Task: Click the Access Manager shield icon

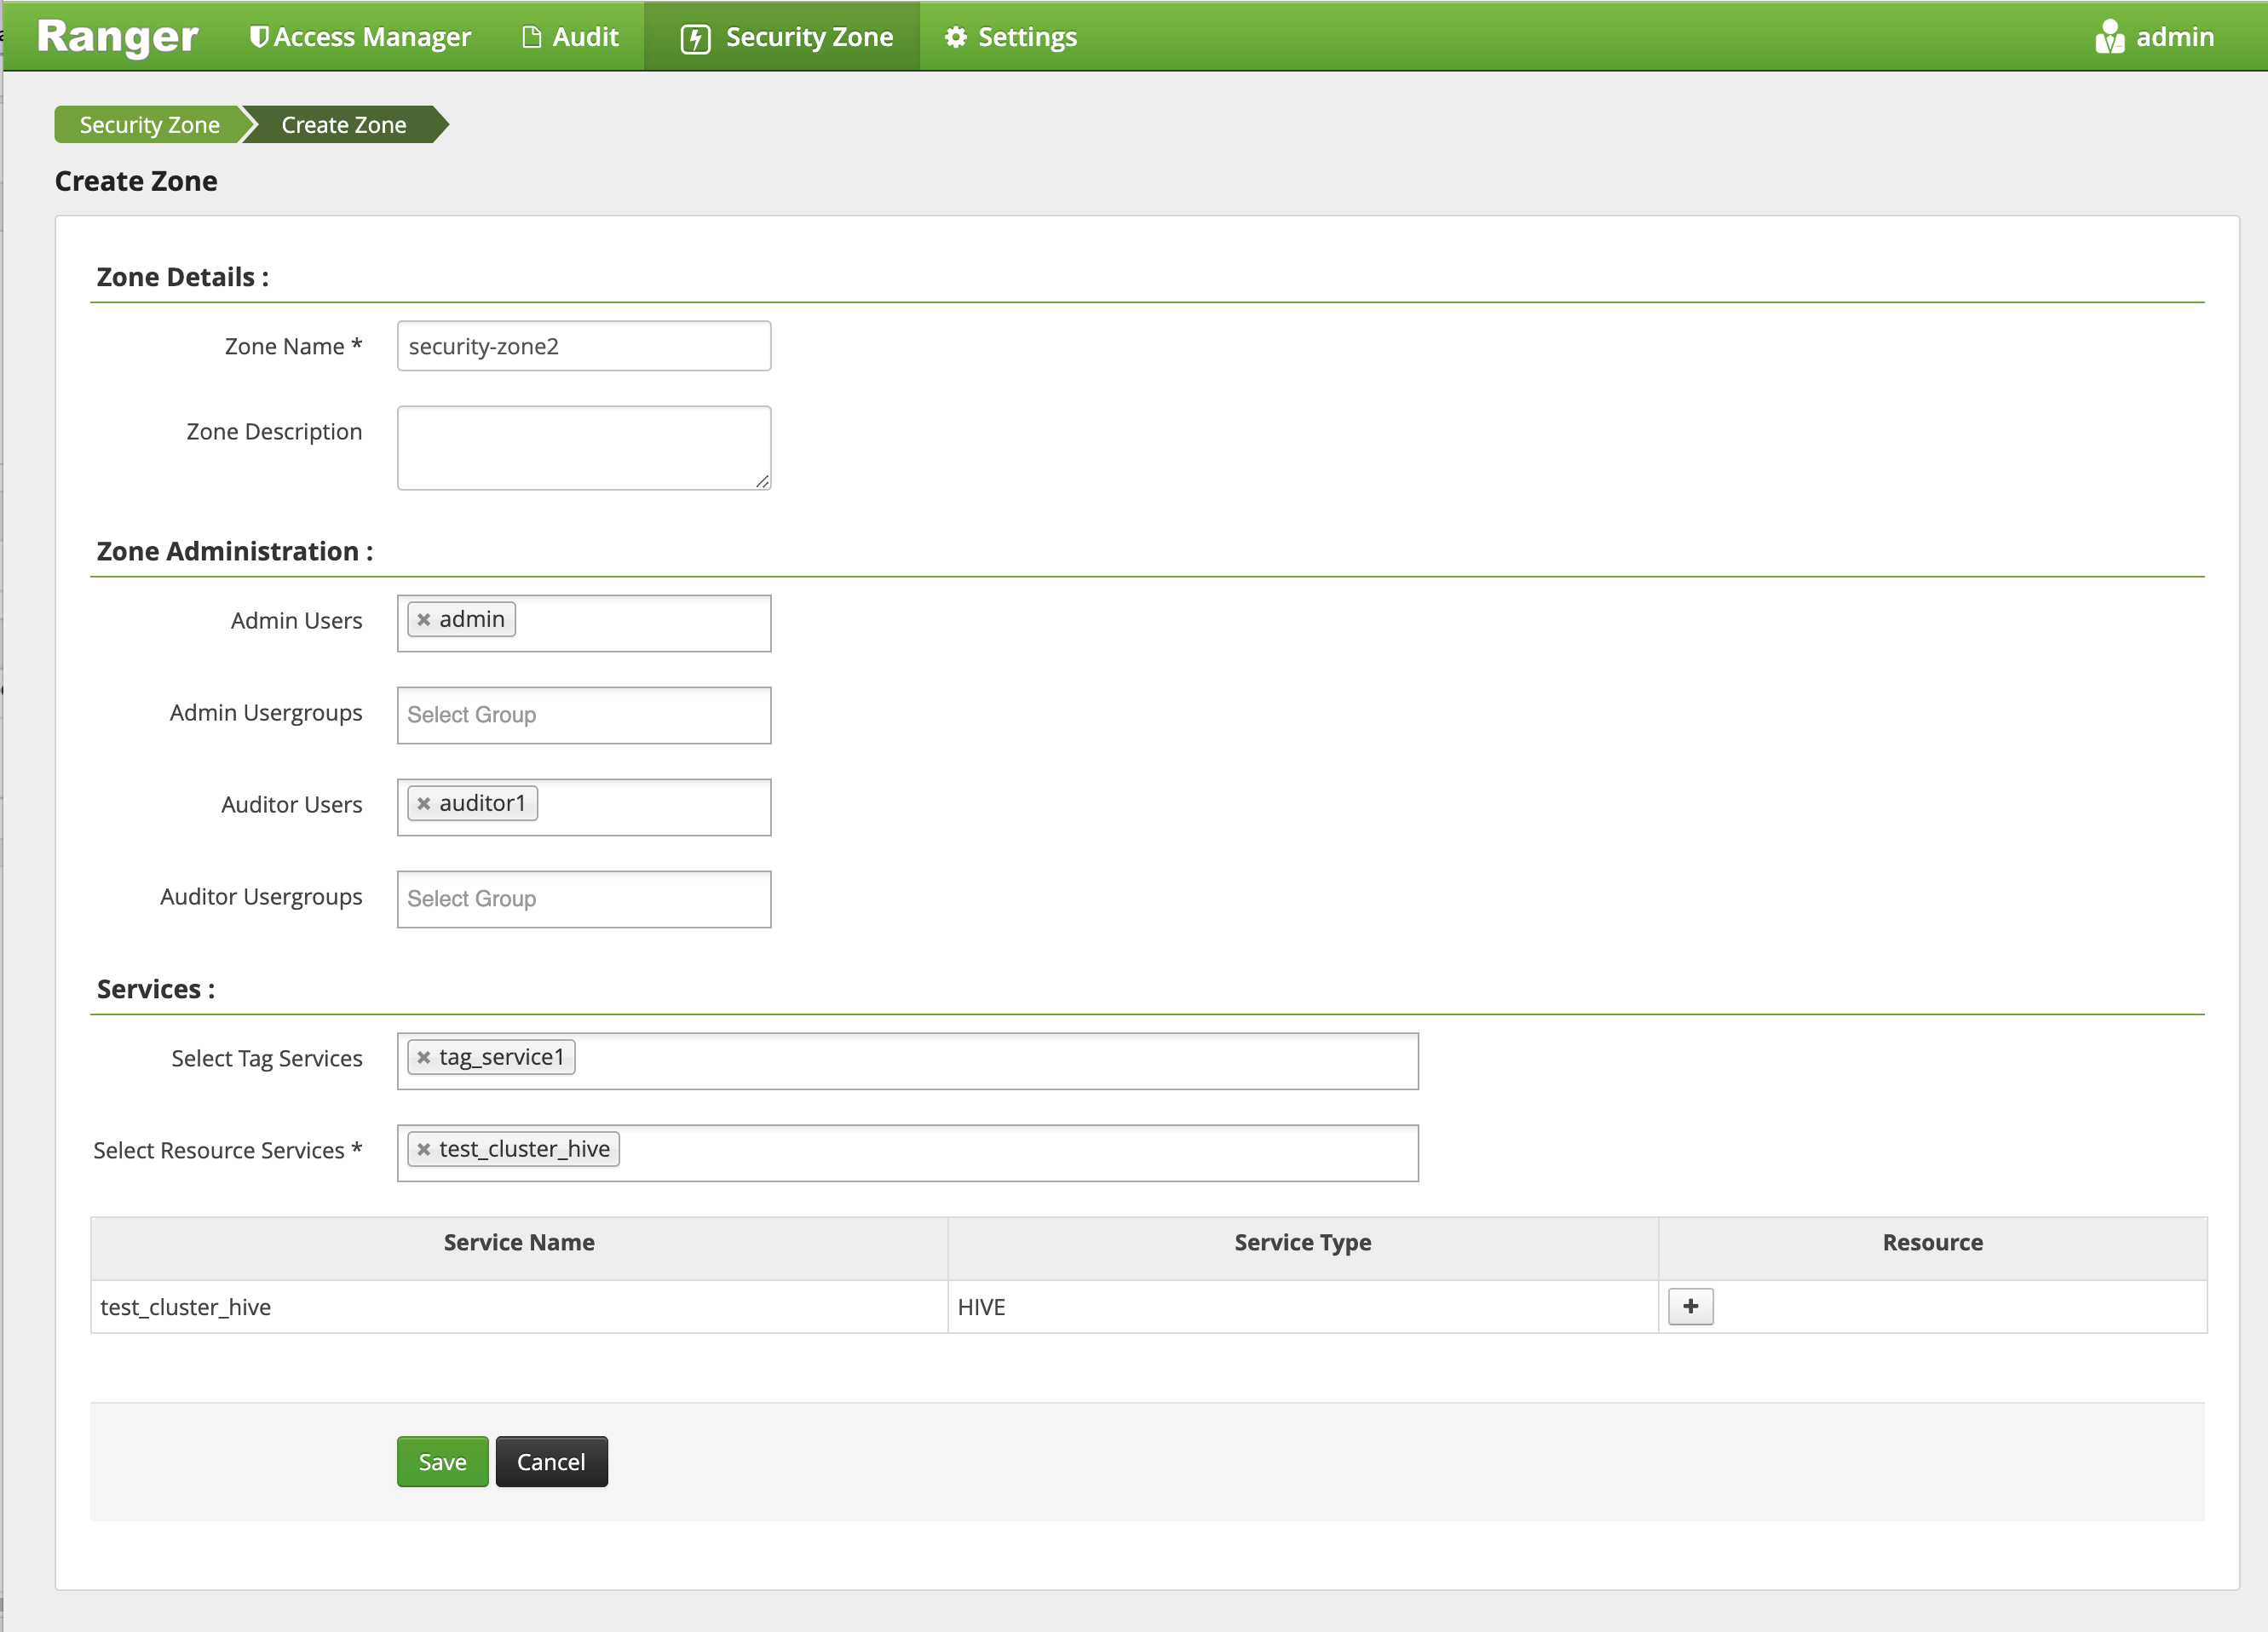Action: coord(259,37)
